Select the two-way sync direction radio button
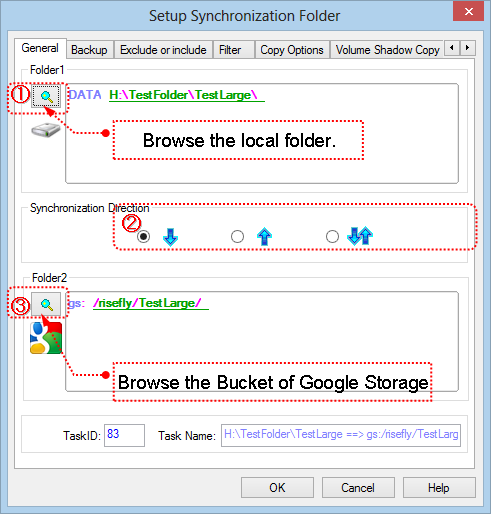This screenshot has width=491, height=514. 332,236
